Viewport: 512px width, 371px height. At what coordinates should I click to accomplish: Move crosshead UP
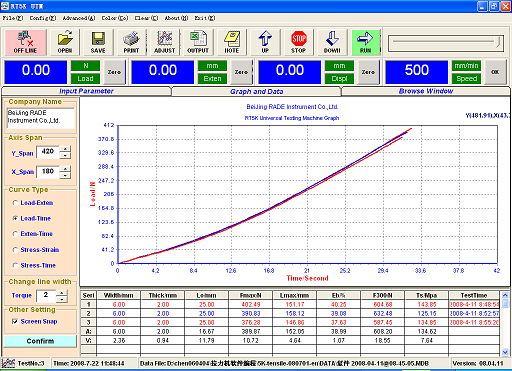tap(265, 42)
